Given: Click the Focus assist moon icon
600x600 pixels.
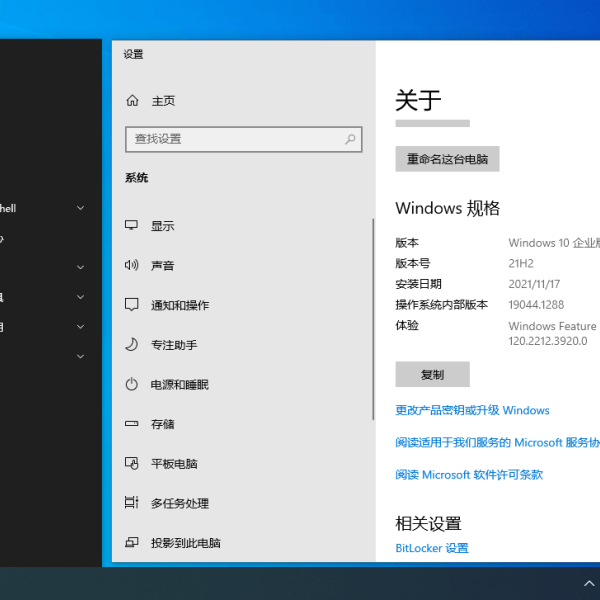Looking at the screenshot, I should click(131, 344).
